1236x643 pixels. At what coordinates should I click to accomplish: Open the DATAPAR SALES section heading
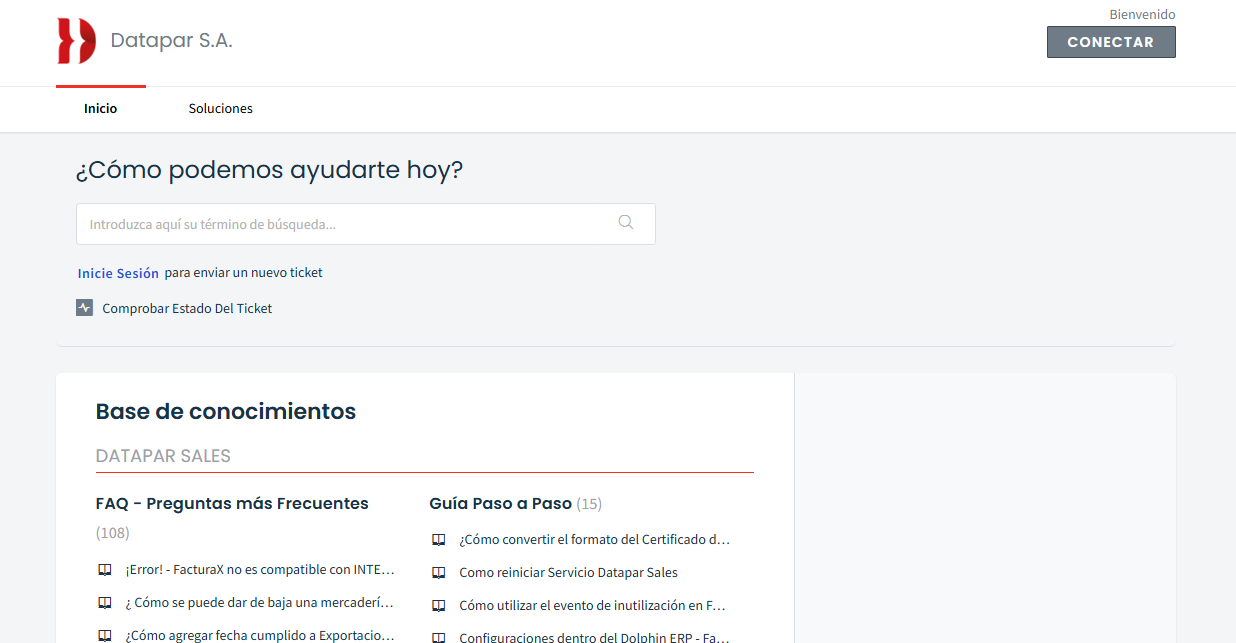[x=163, y=456]
